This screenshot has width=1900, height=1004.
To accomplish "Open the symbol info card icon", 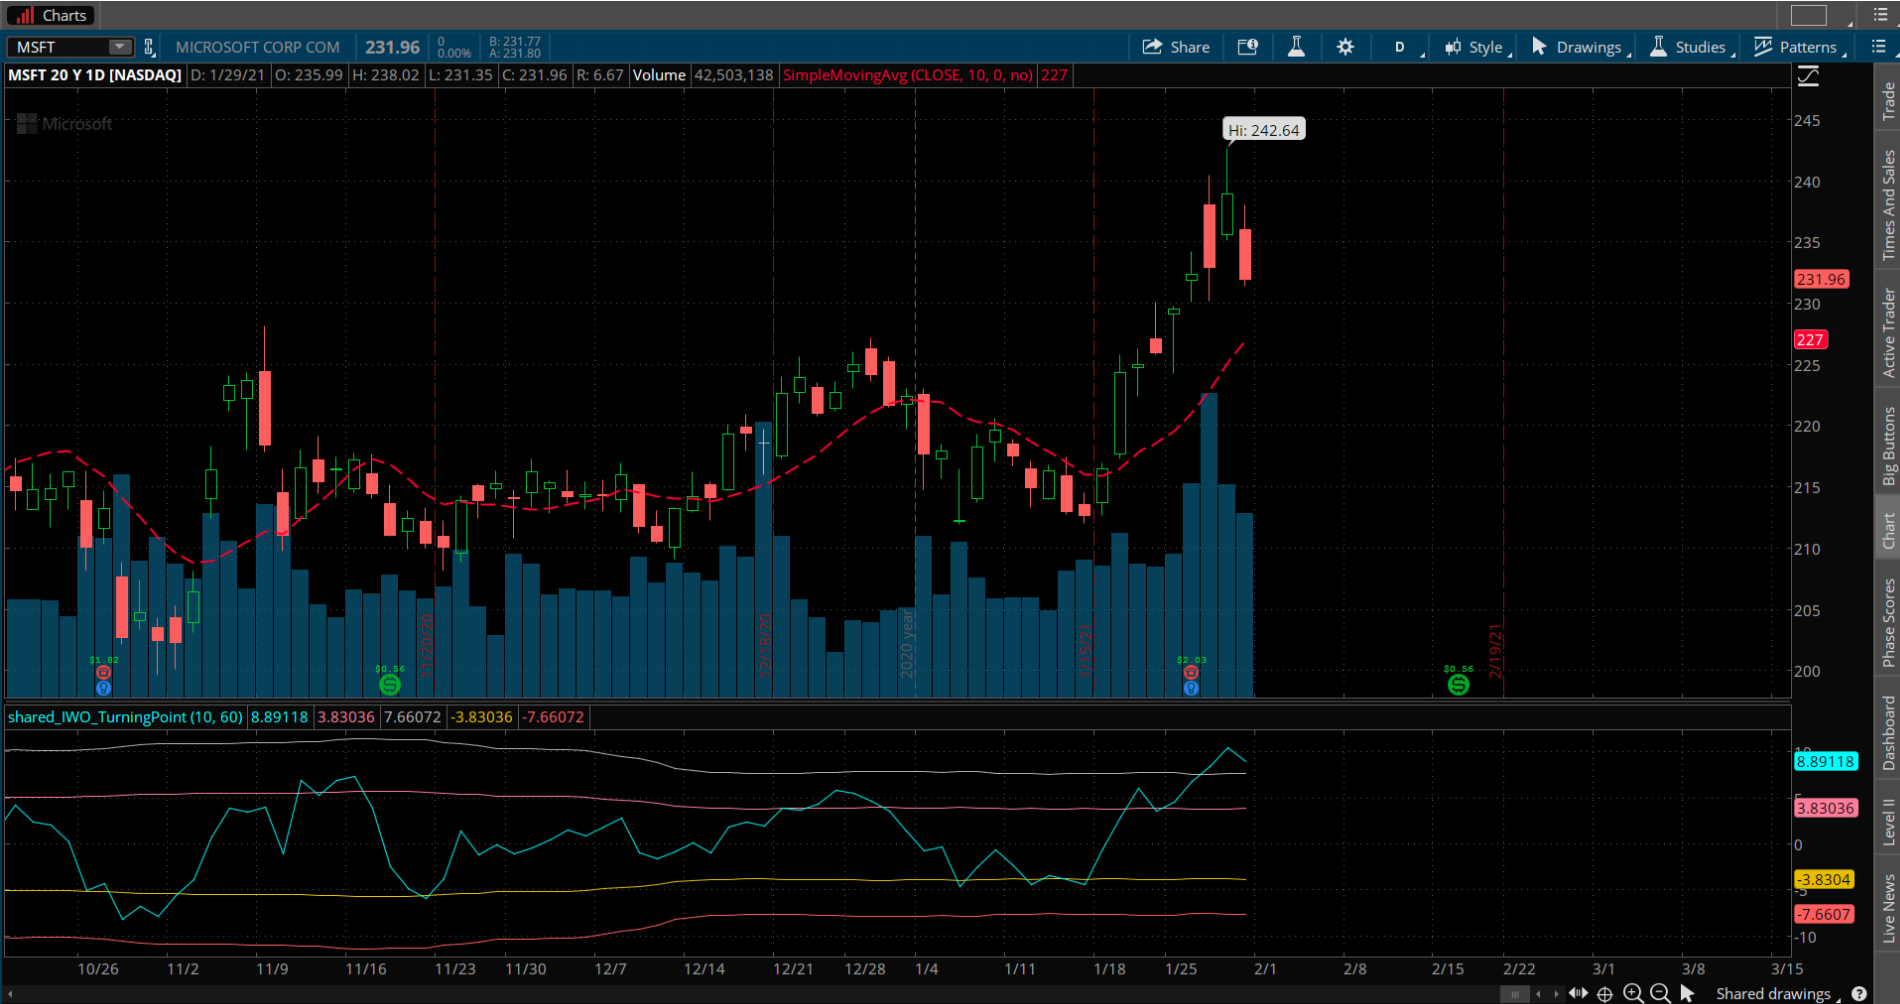I will point(1248,47).
